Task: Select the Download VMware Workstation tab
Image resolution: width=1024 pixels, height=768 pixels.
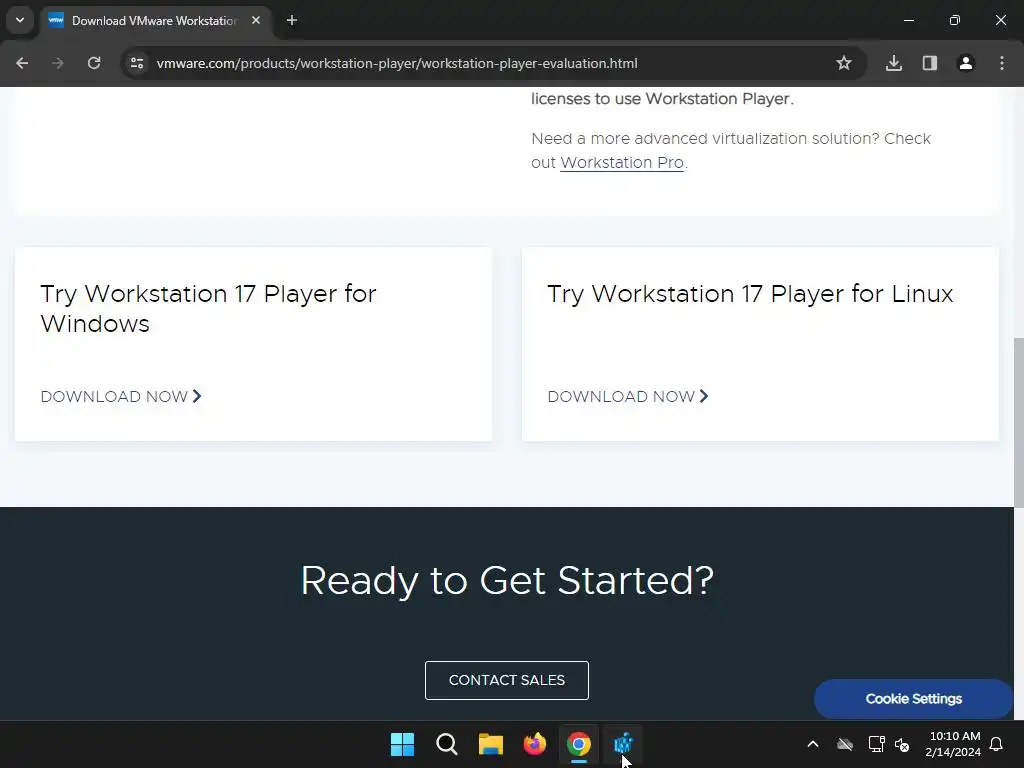Action: point(155,21)
